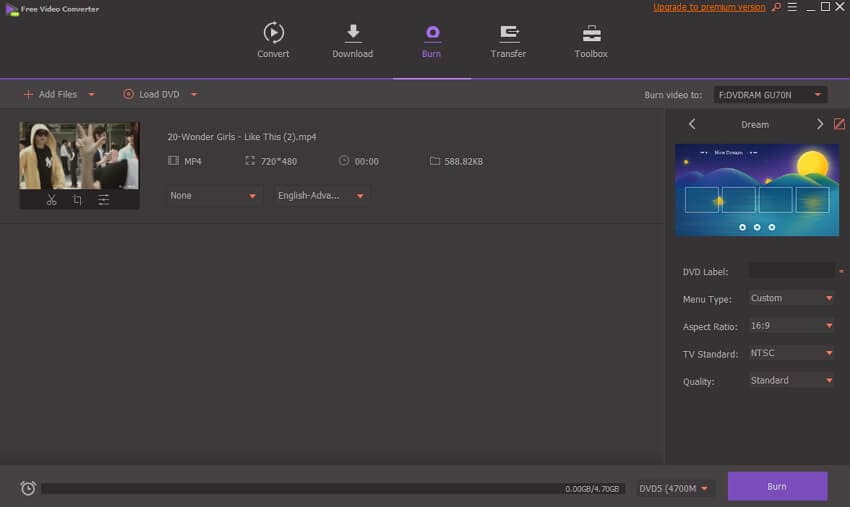Open the Quality Standard dropdown
The image size is (850, 507).
pos(791,380)
